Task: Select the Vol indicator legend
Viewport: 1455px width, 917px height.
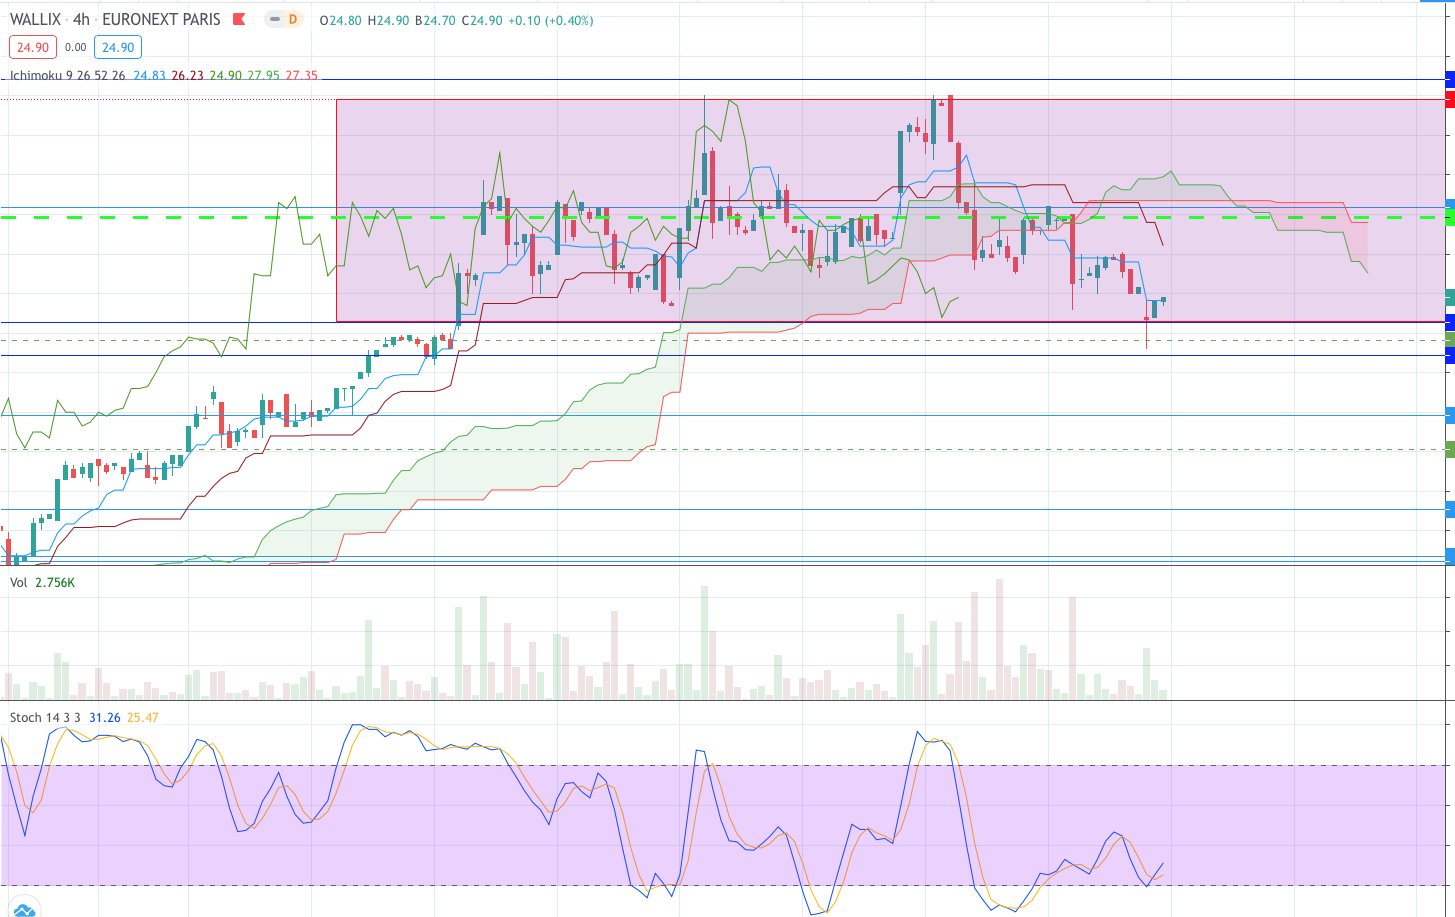Action: [x=18, y=582]
